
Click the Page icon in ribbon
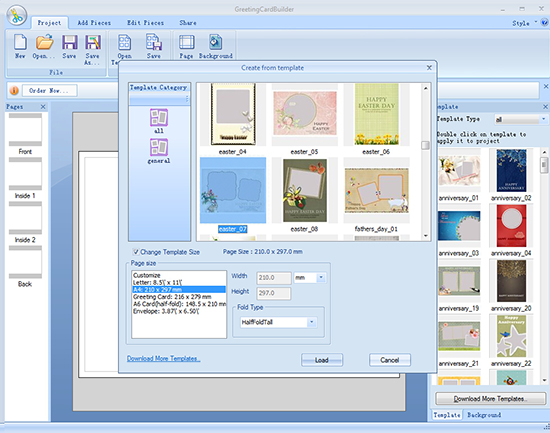click(186, 42)
